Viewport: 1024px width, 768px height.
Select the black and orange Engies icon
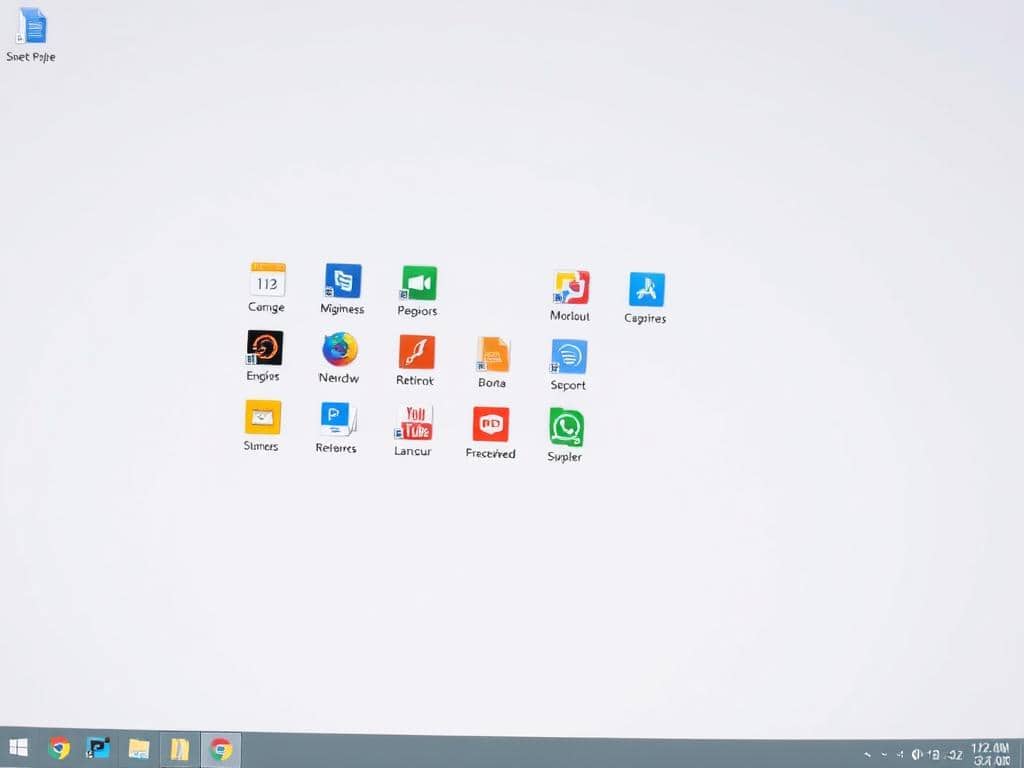click(264, 347)
